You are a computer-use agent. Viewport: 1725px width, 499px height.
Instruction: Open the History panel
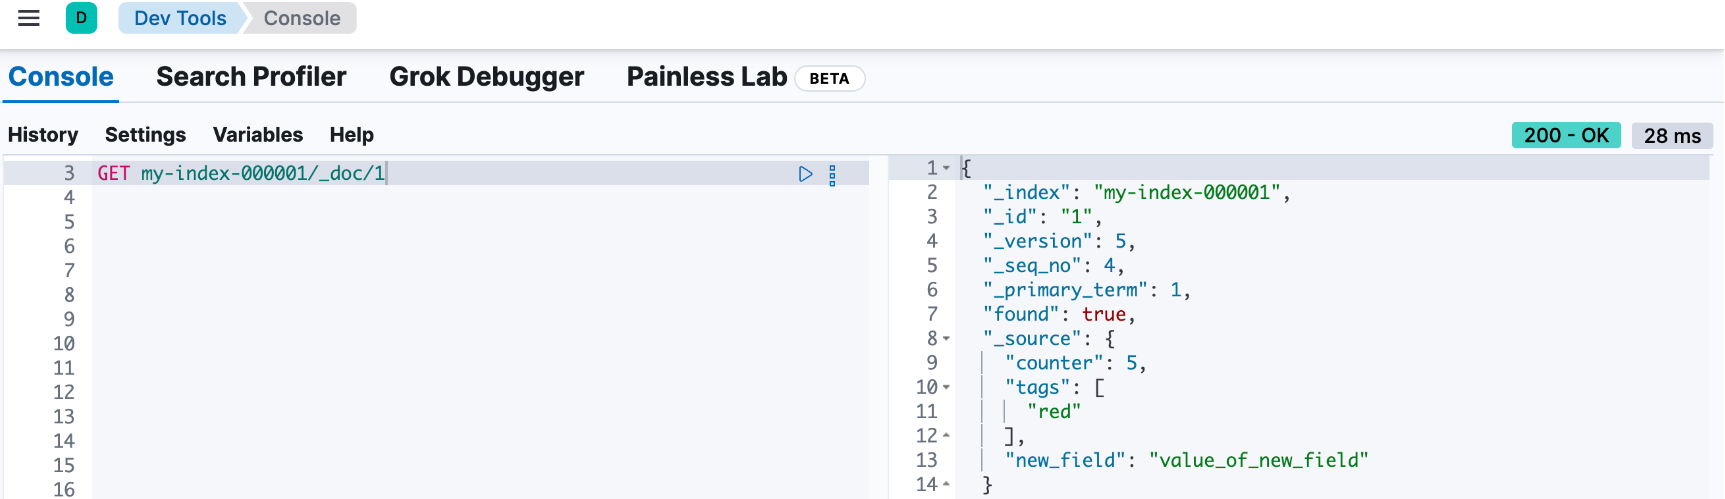tap(43, 135)
